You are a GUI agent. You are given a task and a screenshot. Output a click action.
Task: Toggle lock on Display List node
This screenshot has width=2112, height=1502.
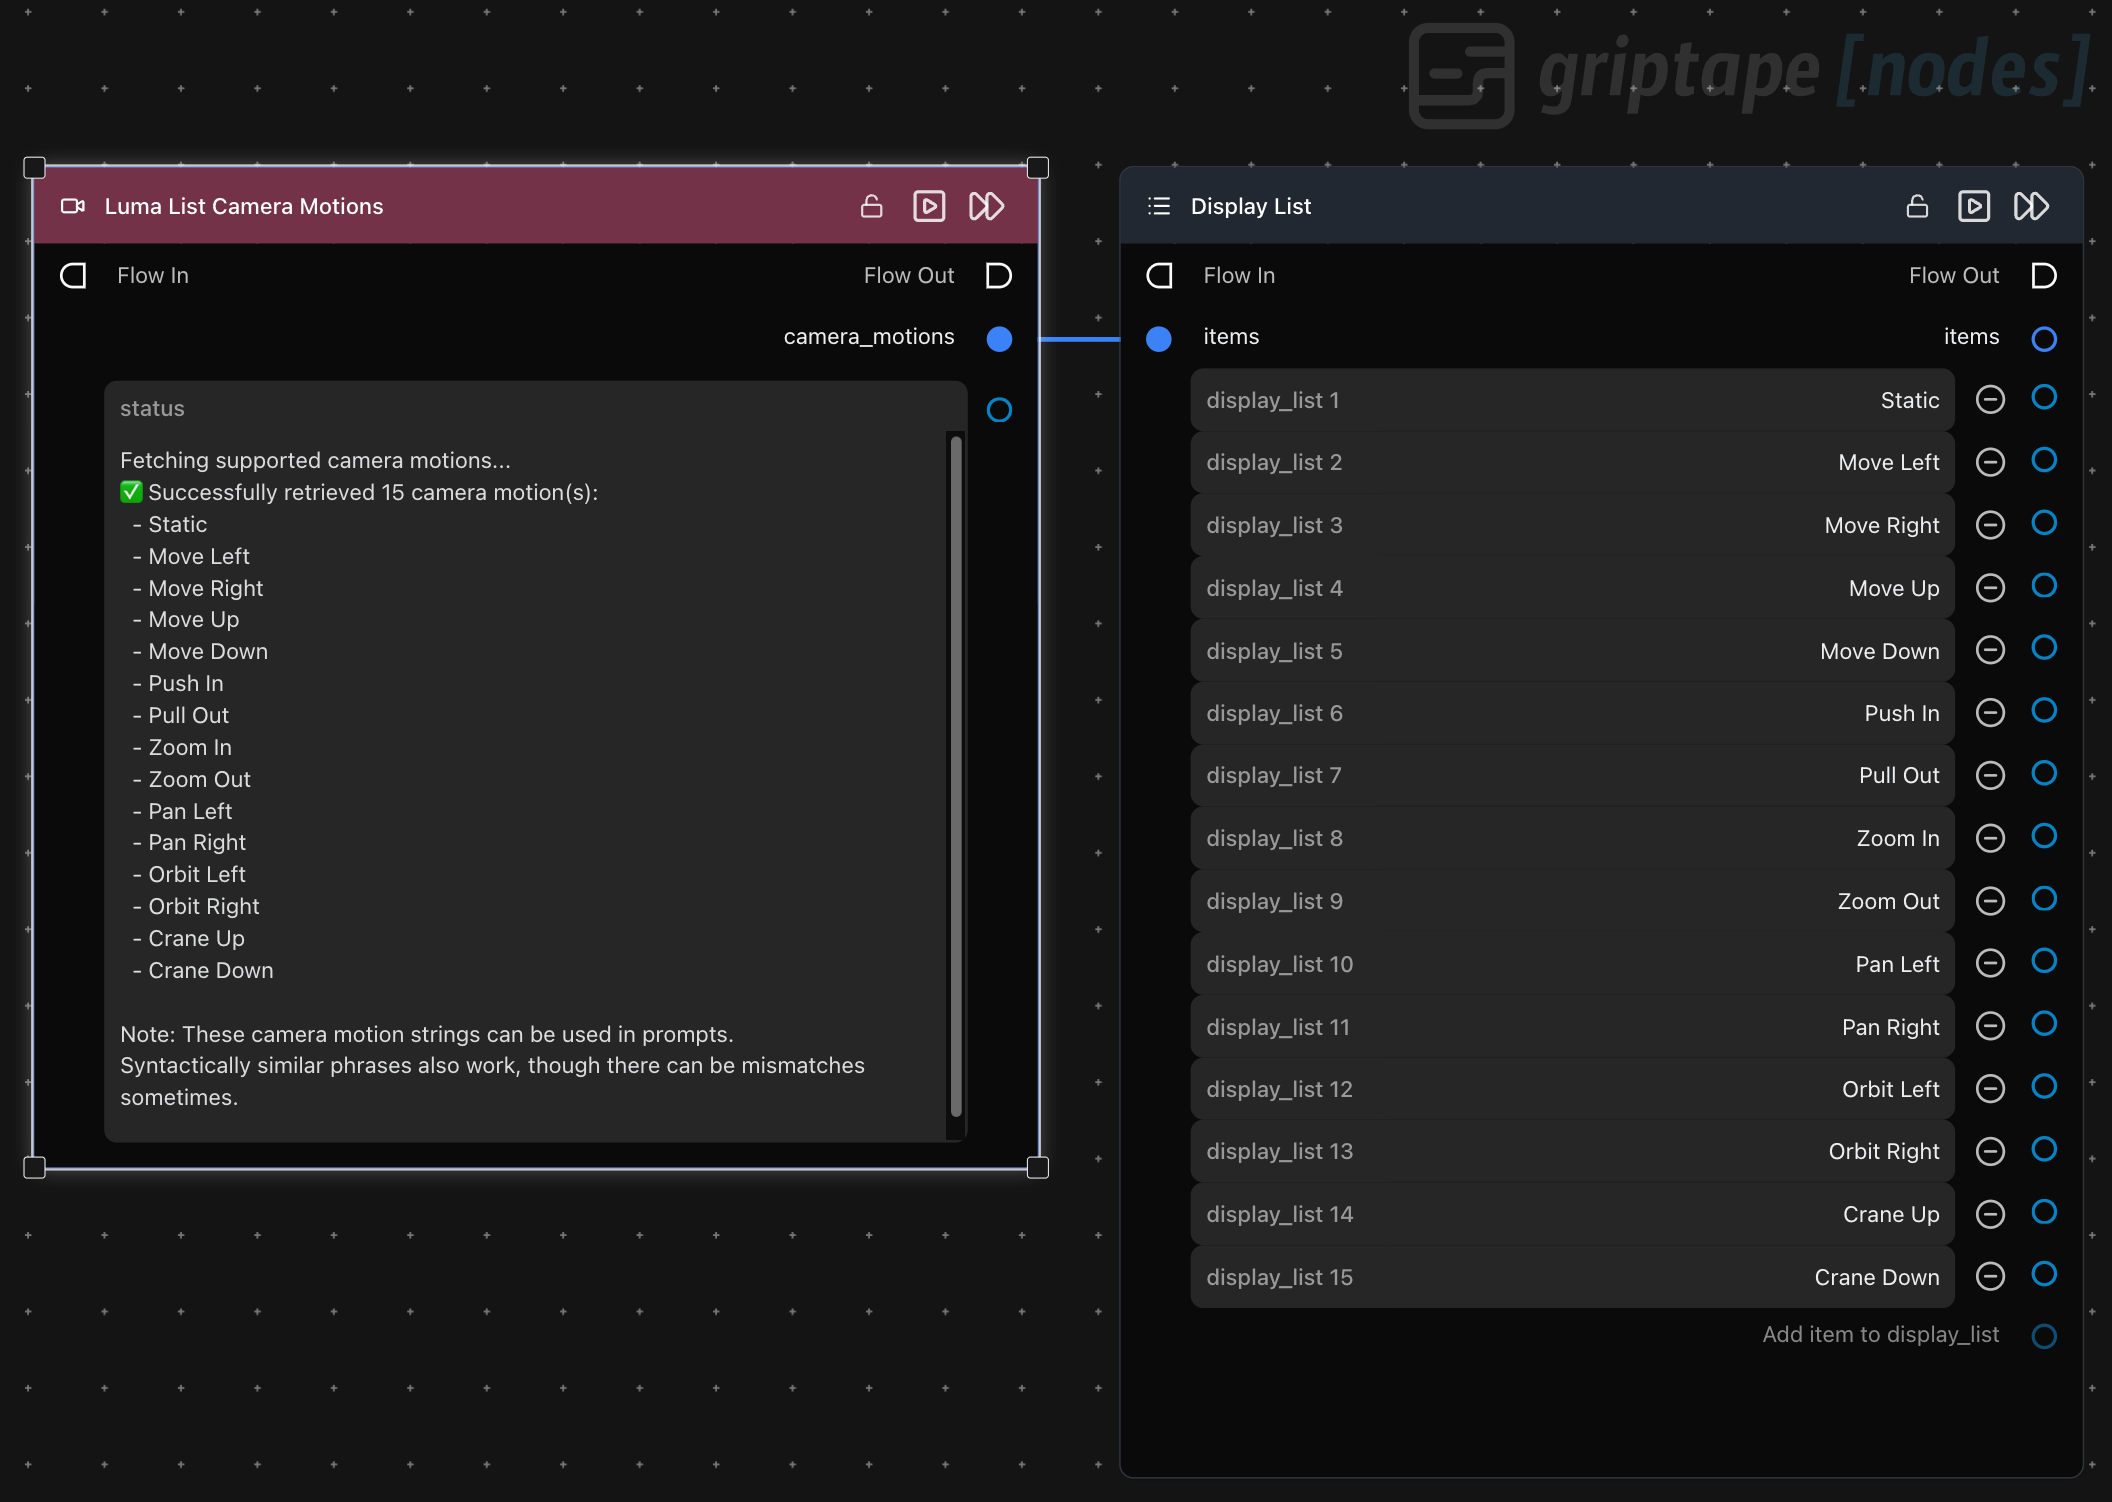click(x=1916, y=206)
